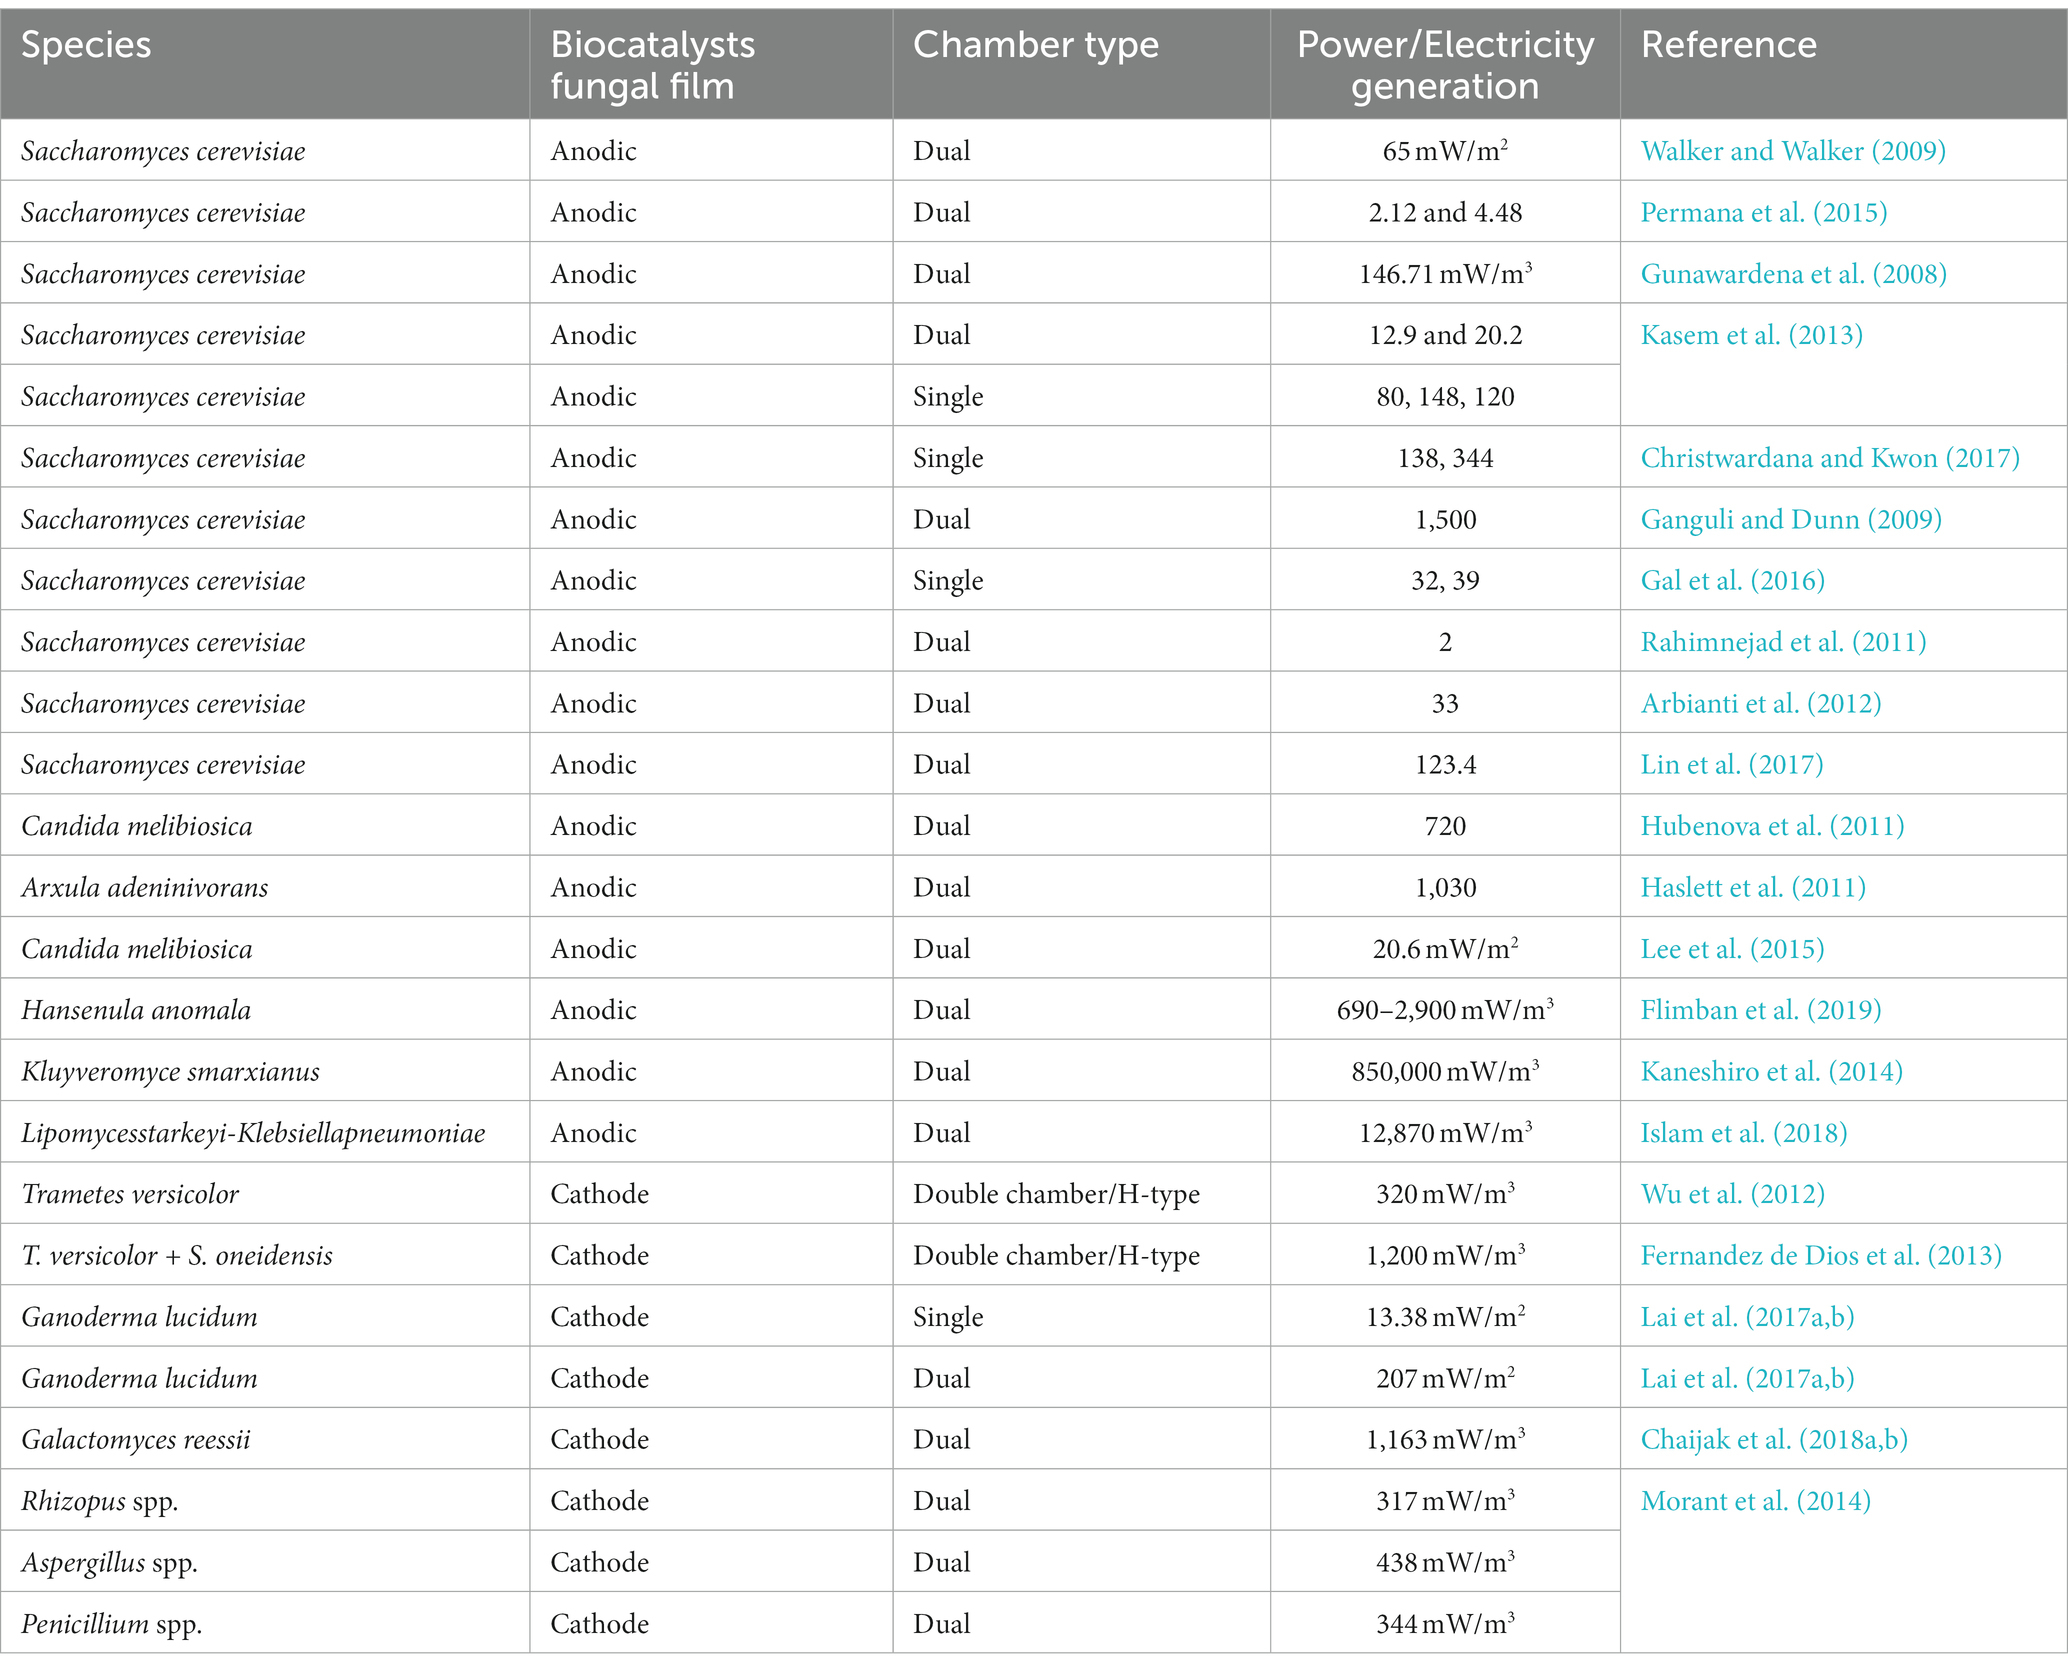This screenshot has width=2068, height=1671.
Task: Open the Haslett et al. (2011) citation
Action: pos(1753,888)
